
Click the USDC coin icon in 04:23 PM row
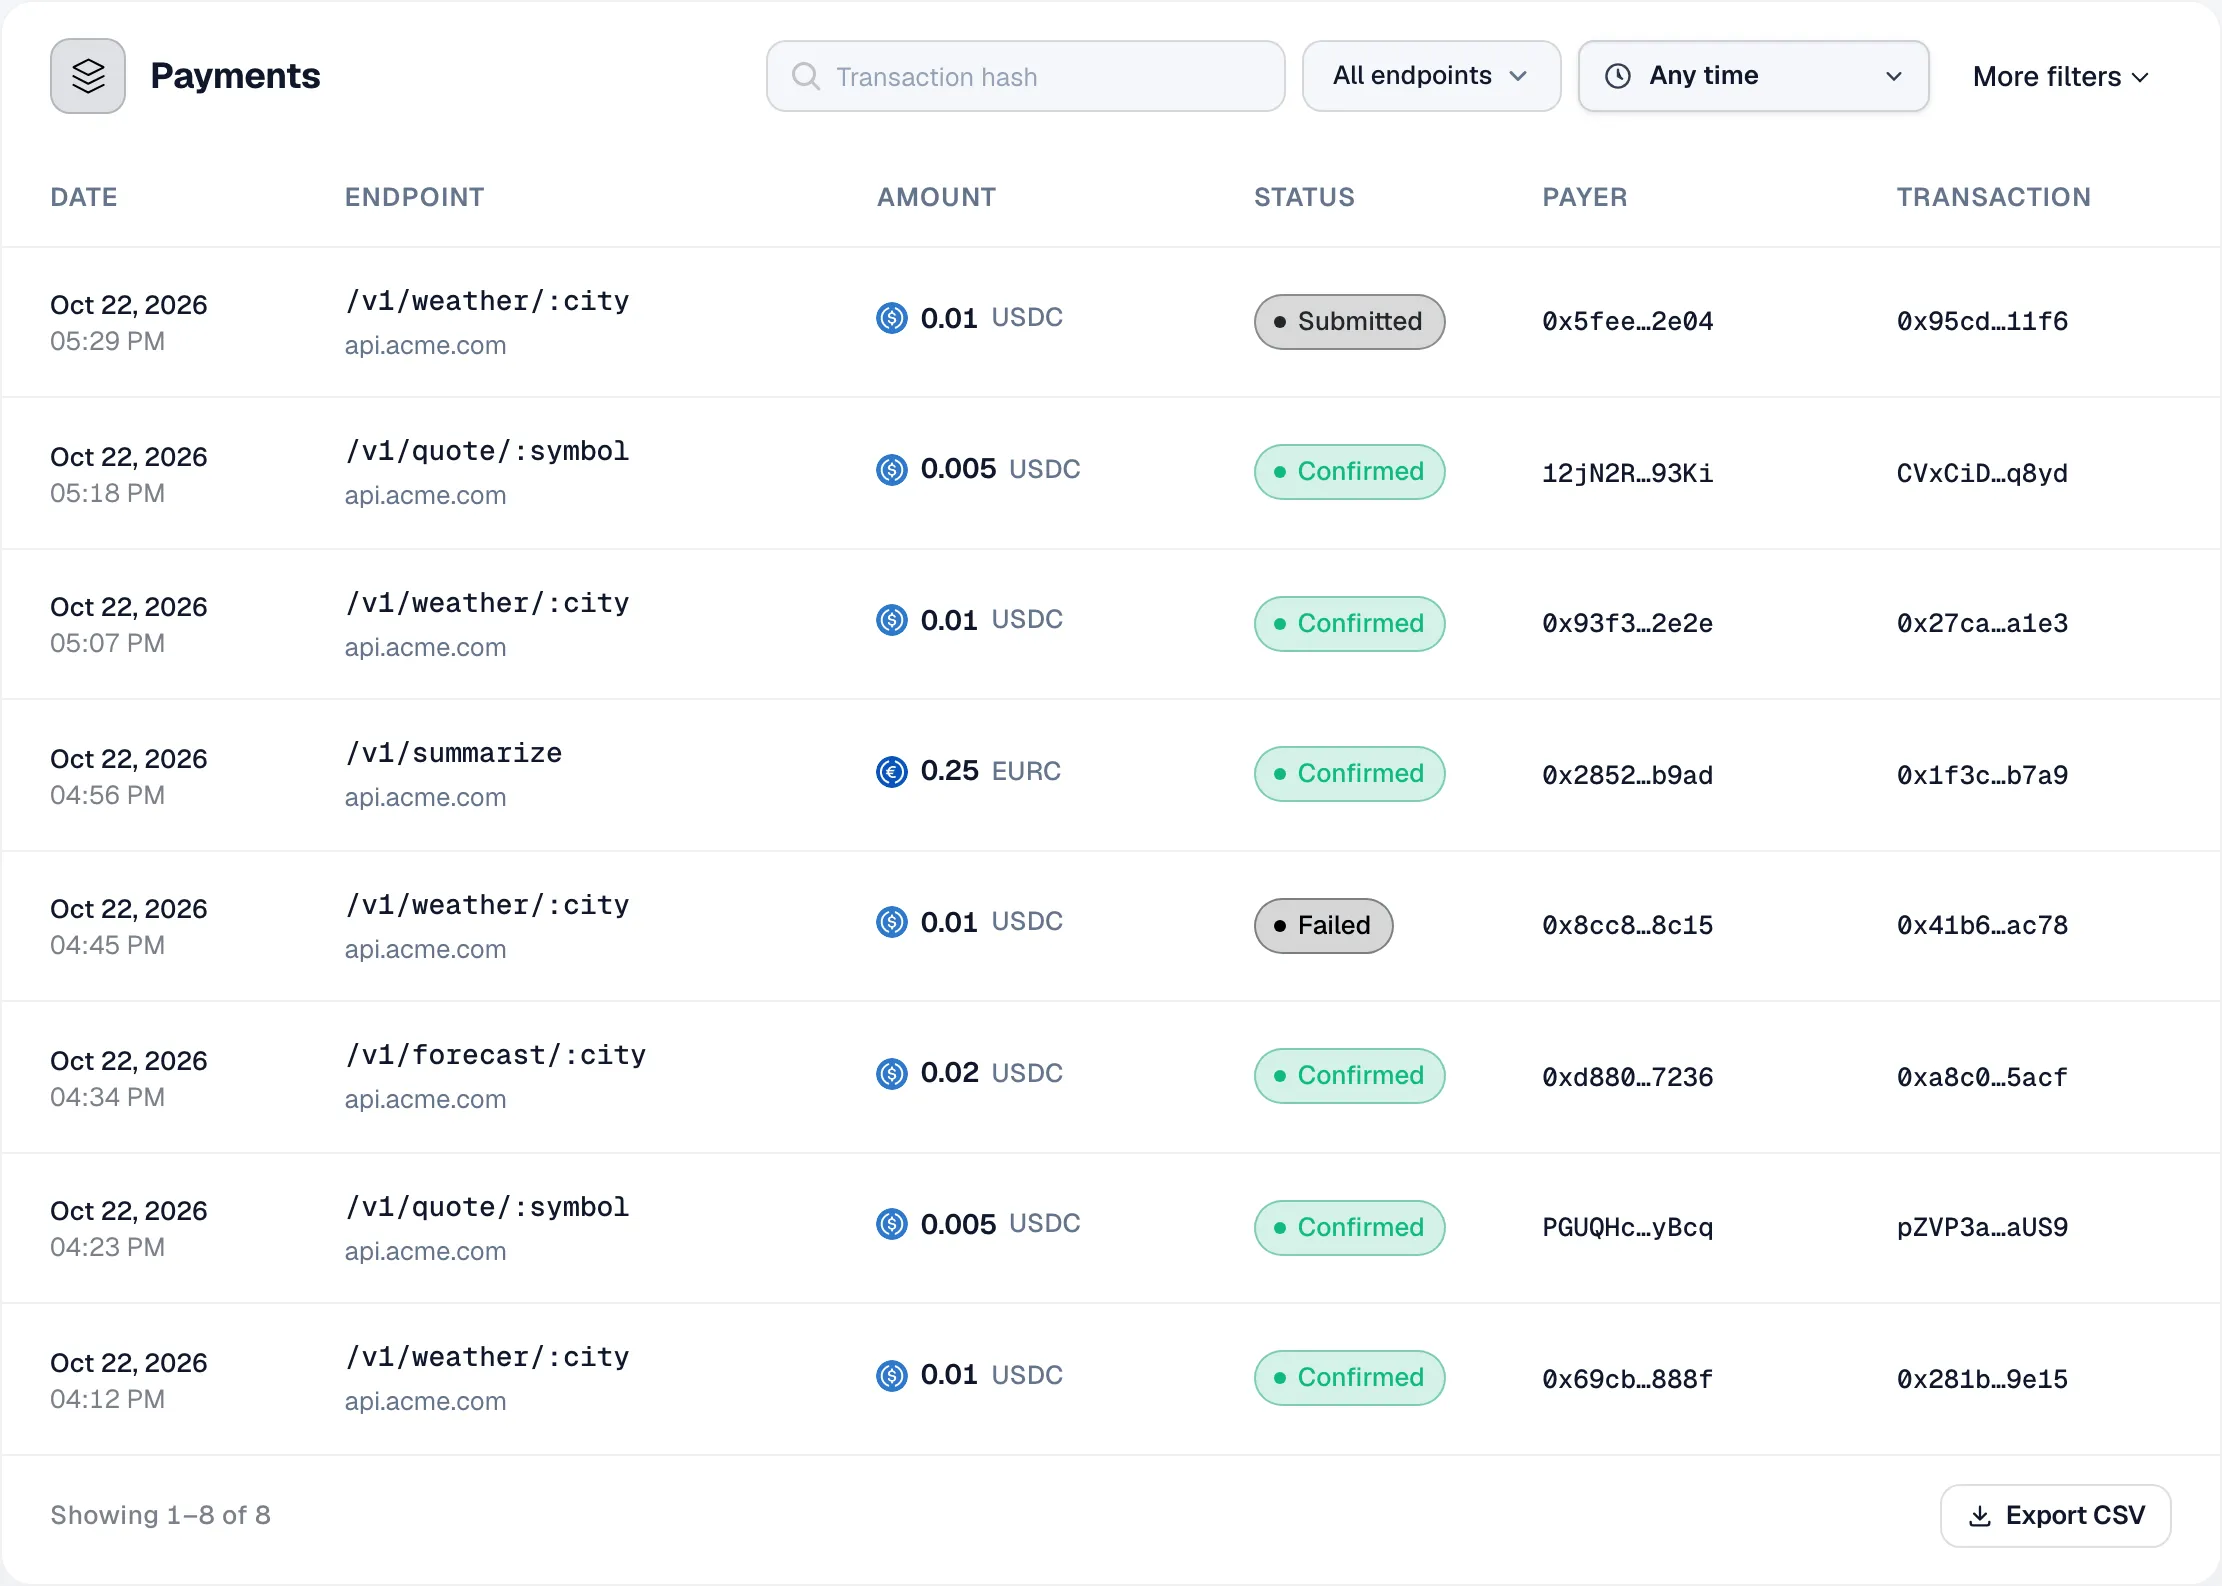pyautogui.click(x=891, y=1224)
